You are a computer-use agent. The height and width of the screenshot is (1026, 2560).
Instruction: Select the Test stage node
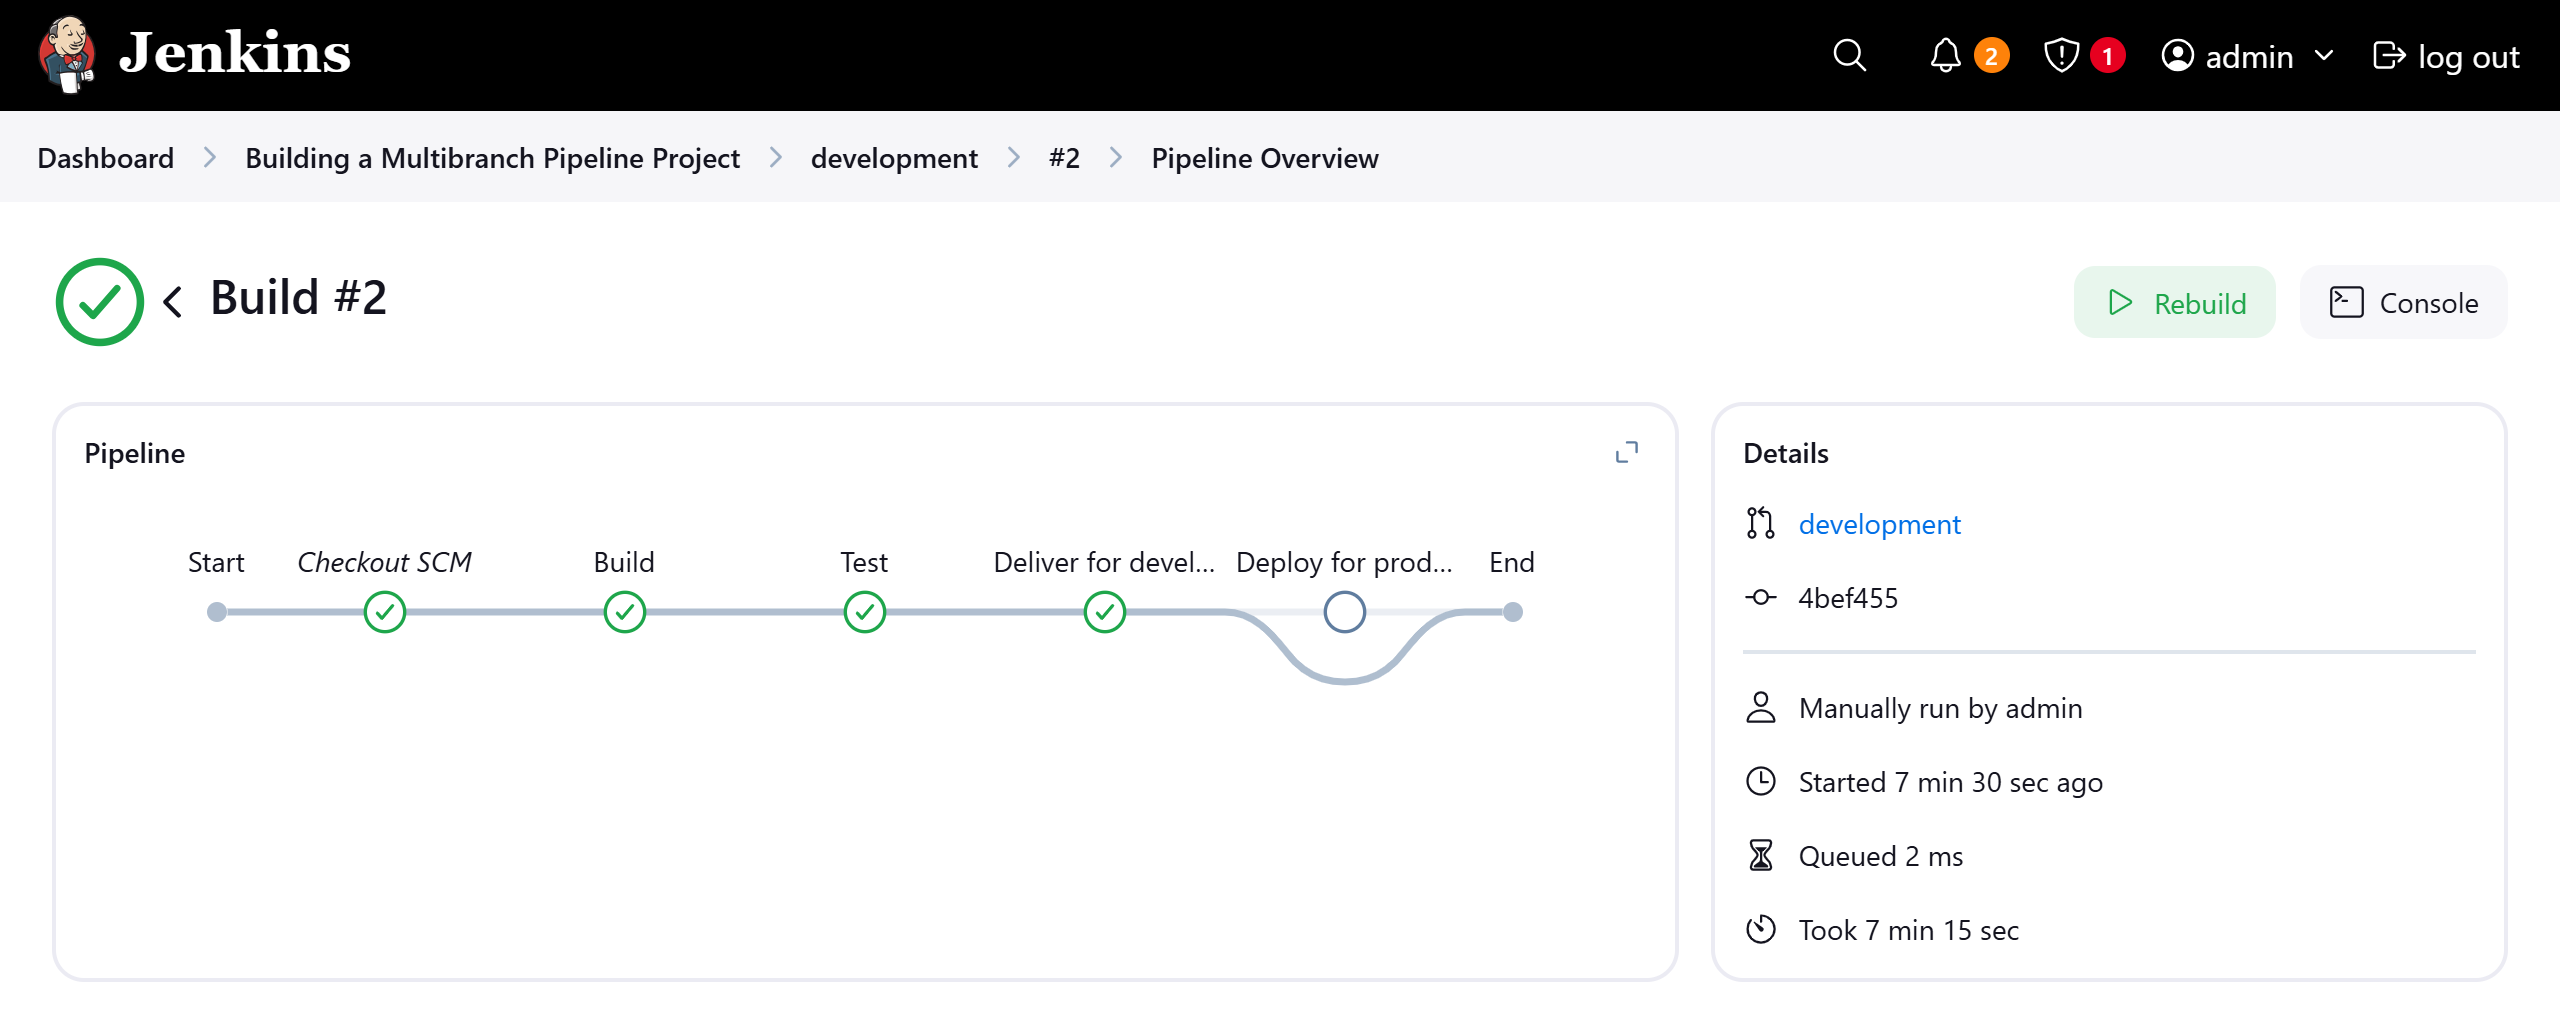[865, 612]
